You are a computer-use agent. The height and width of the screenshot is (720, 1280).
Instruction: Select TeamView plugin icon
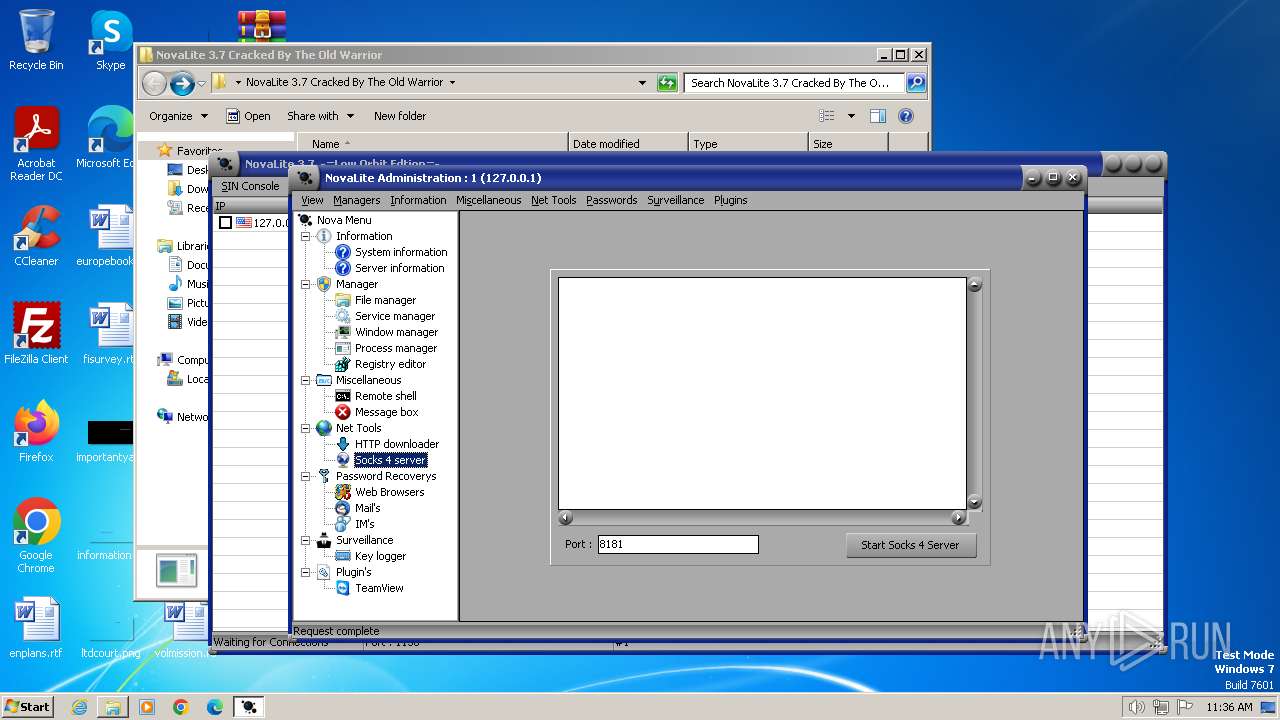pyautogui.click(x=343, y=588)
